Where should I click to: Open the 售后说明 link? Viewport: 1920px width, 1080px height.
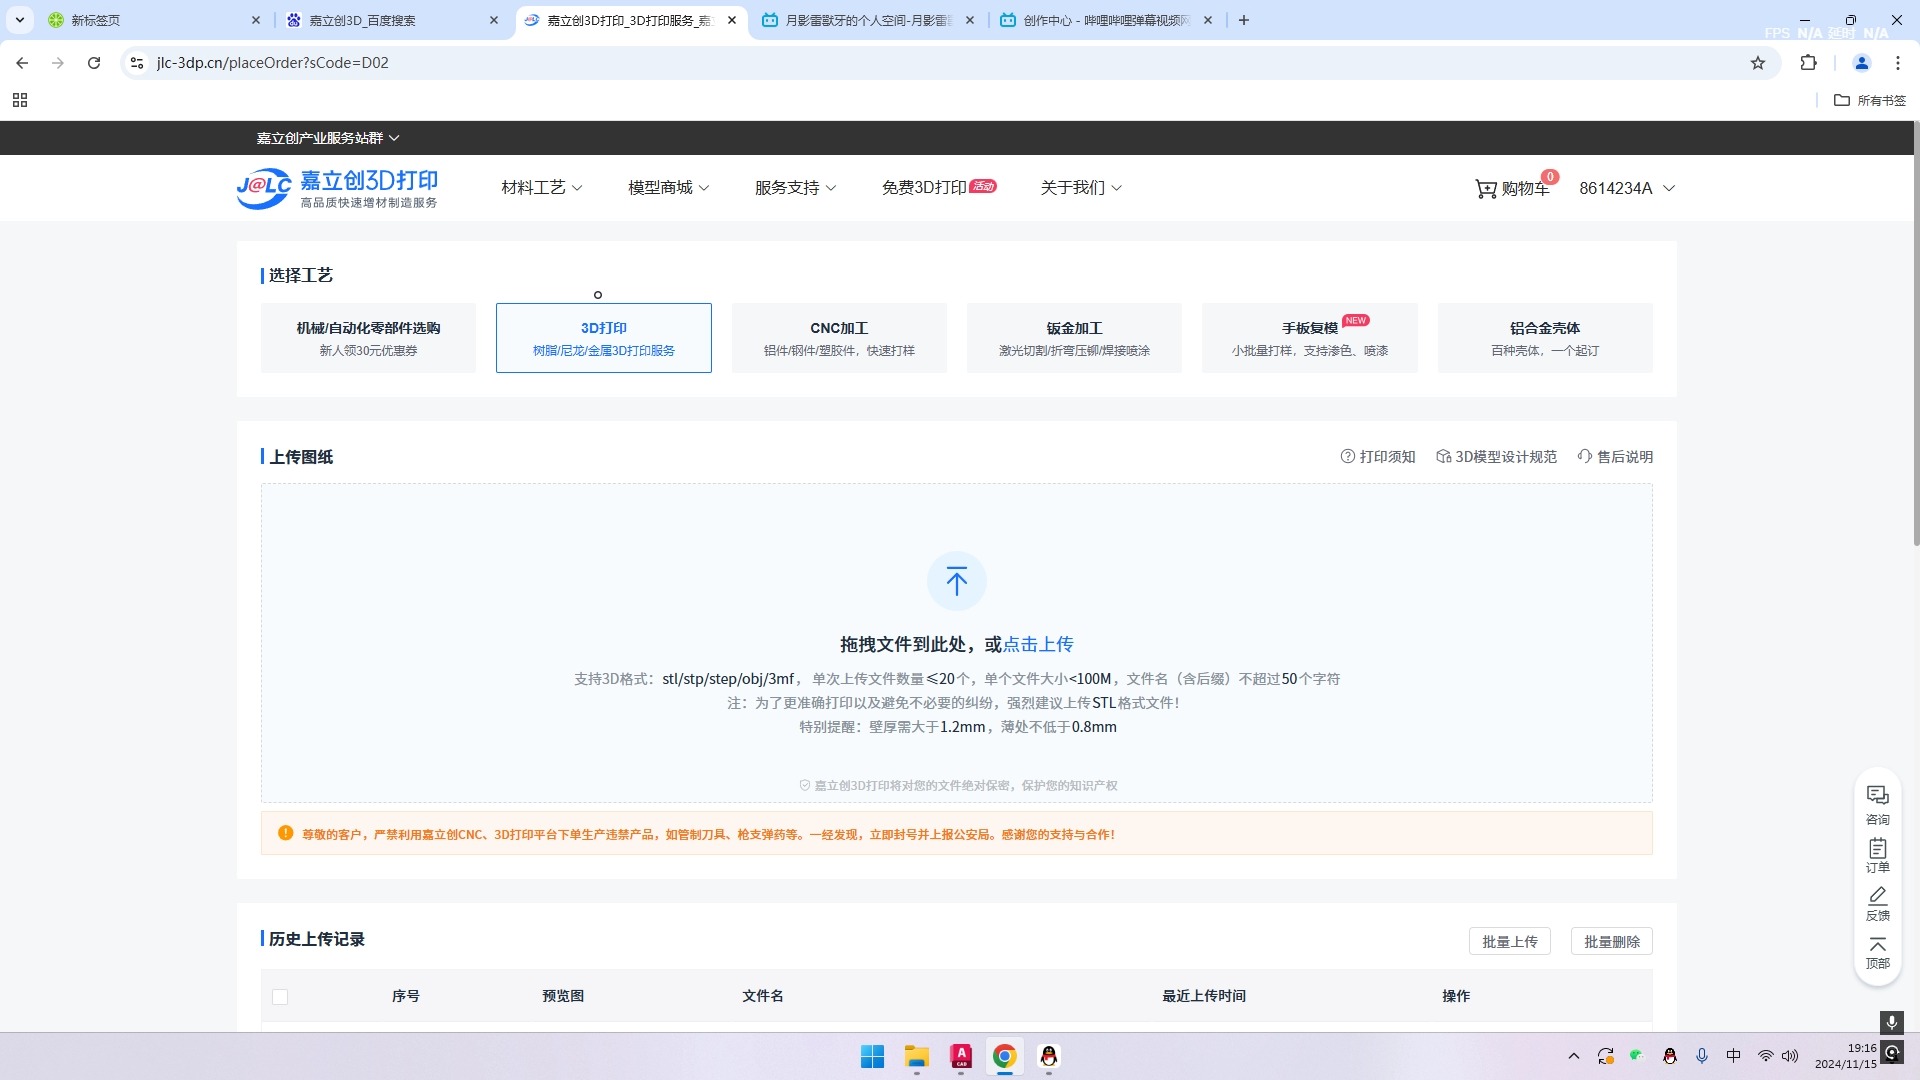1615,457
